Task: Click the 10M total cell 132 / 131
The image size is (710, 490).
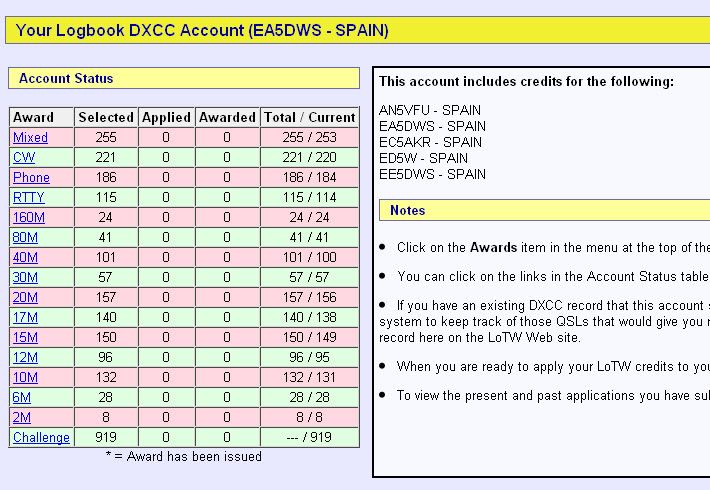Action: [x=310, y=377]
